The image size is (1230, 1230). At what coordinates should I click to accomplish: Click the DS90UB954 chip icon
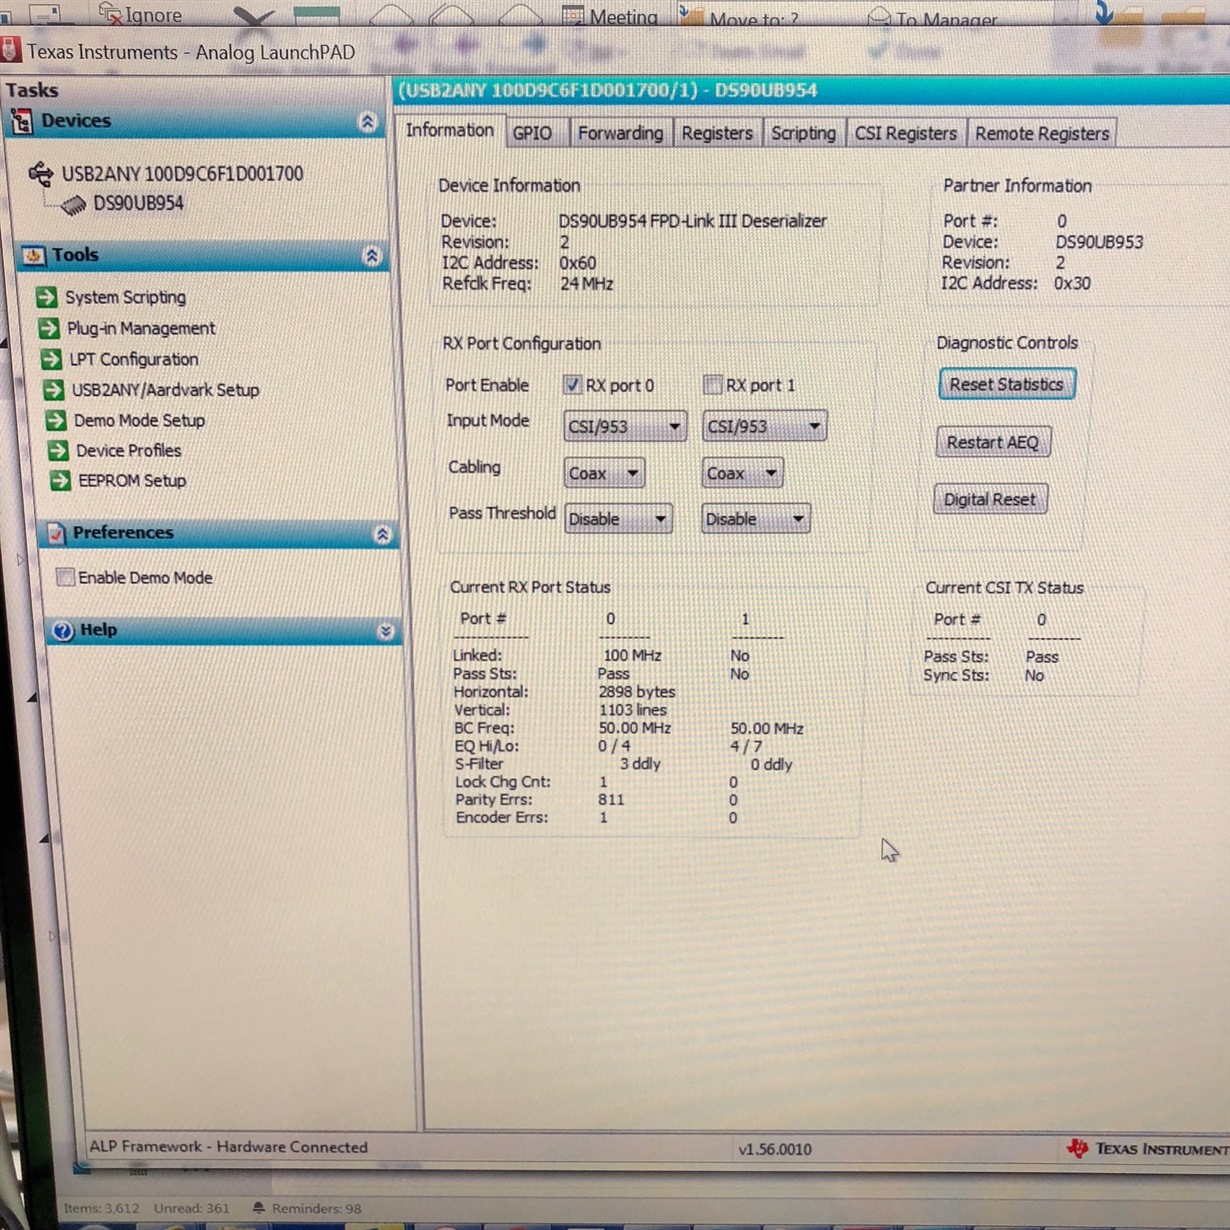point(73,205)
